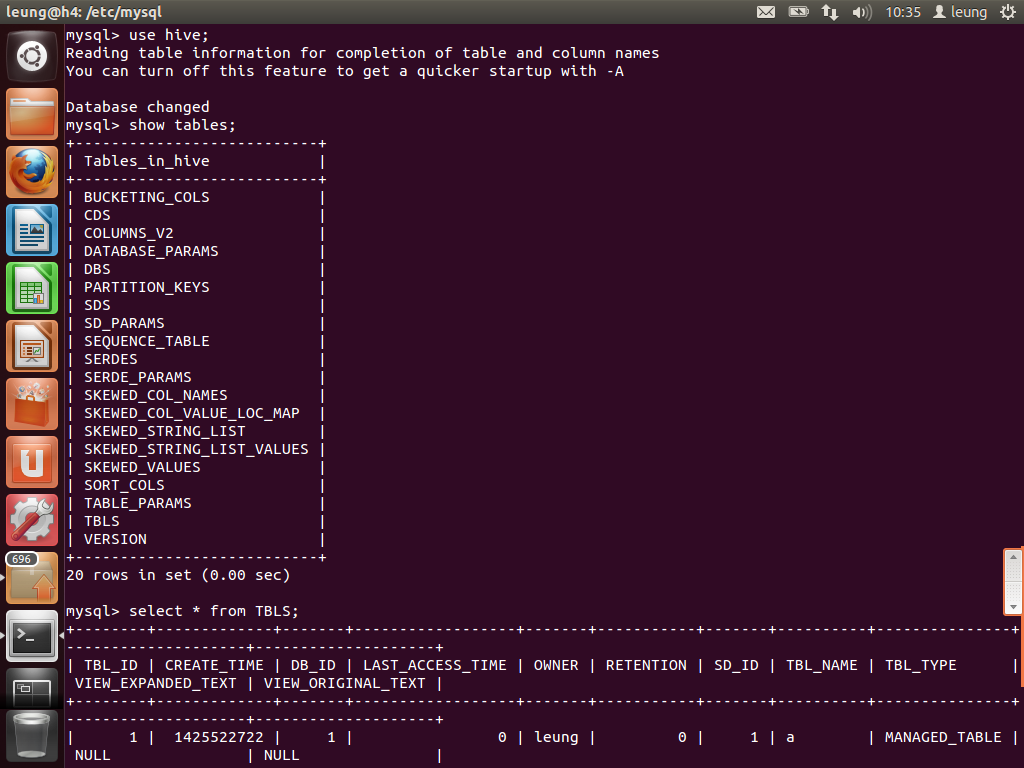
Task: Click the TBL_TYPE column header
Action: [921, 665]
